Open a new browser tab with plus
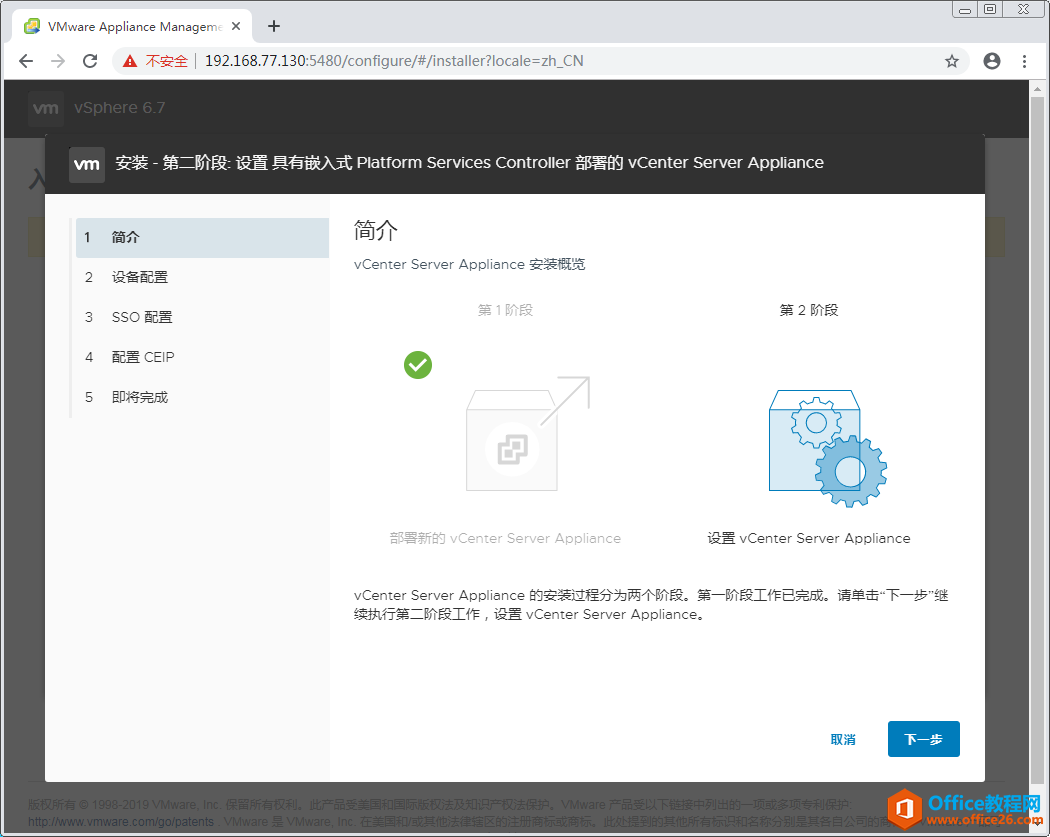Viewport: 1050px width, 837px height. pyautogui.click(x=273, y=26)
